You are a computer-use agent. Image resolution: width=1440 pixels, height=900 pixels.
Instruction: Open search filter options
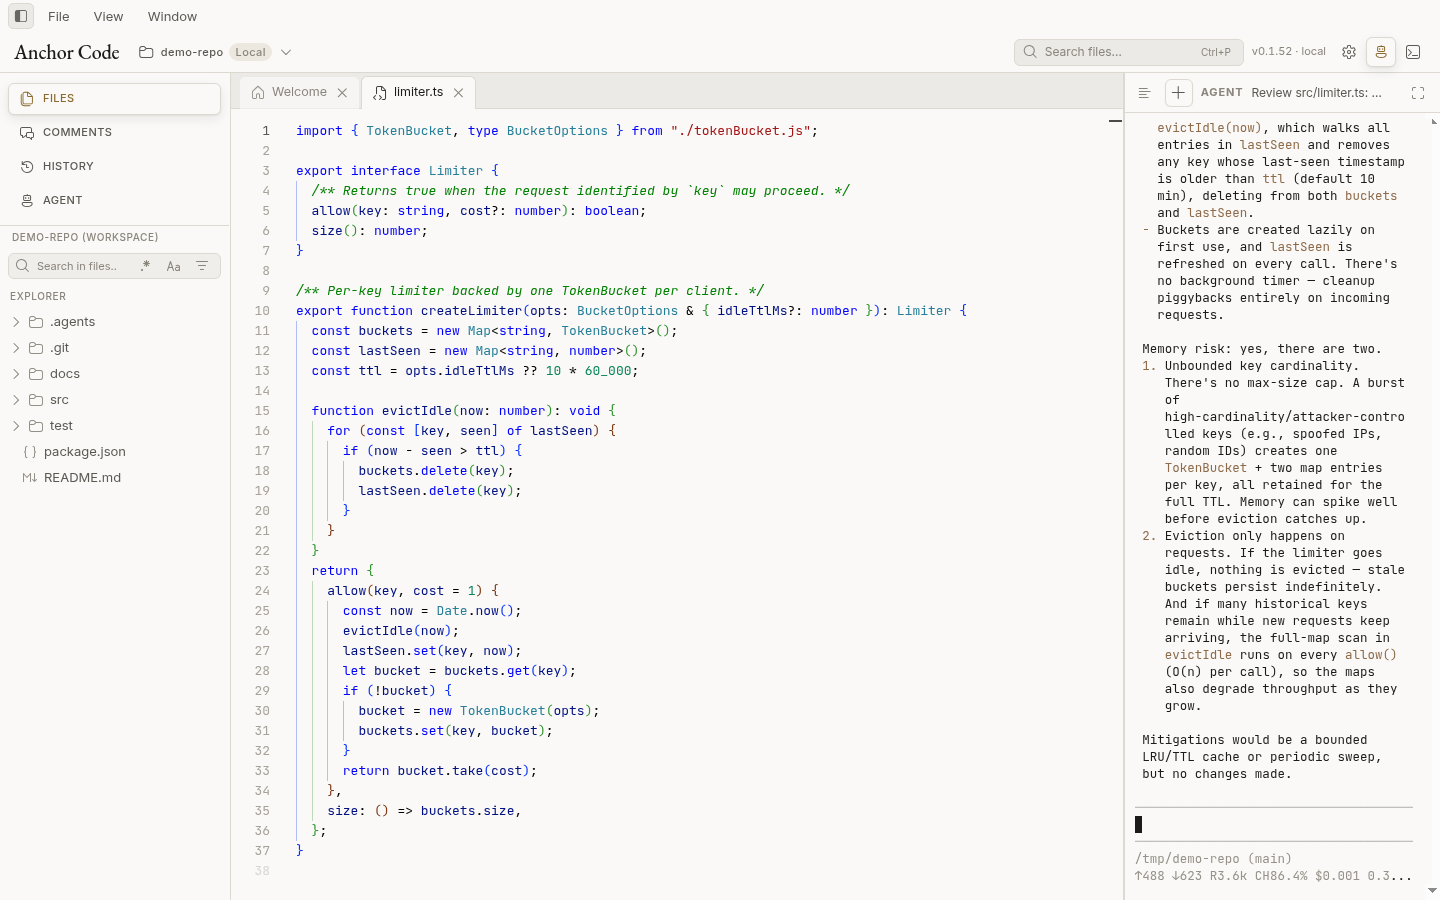[x=202, y=266]
